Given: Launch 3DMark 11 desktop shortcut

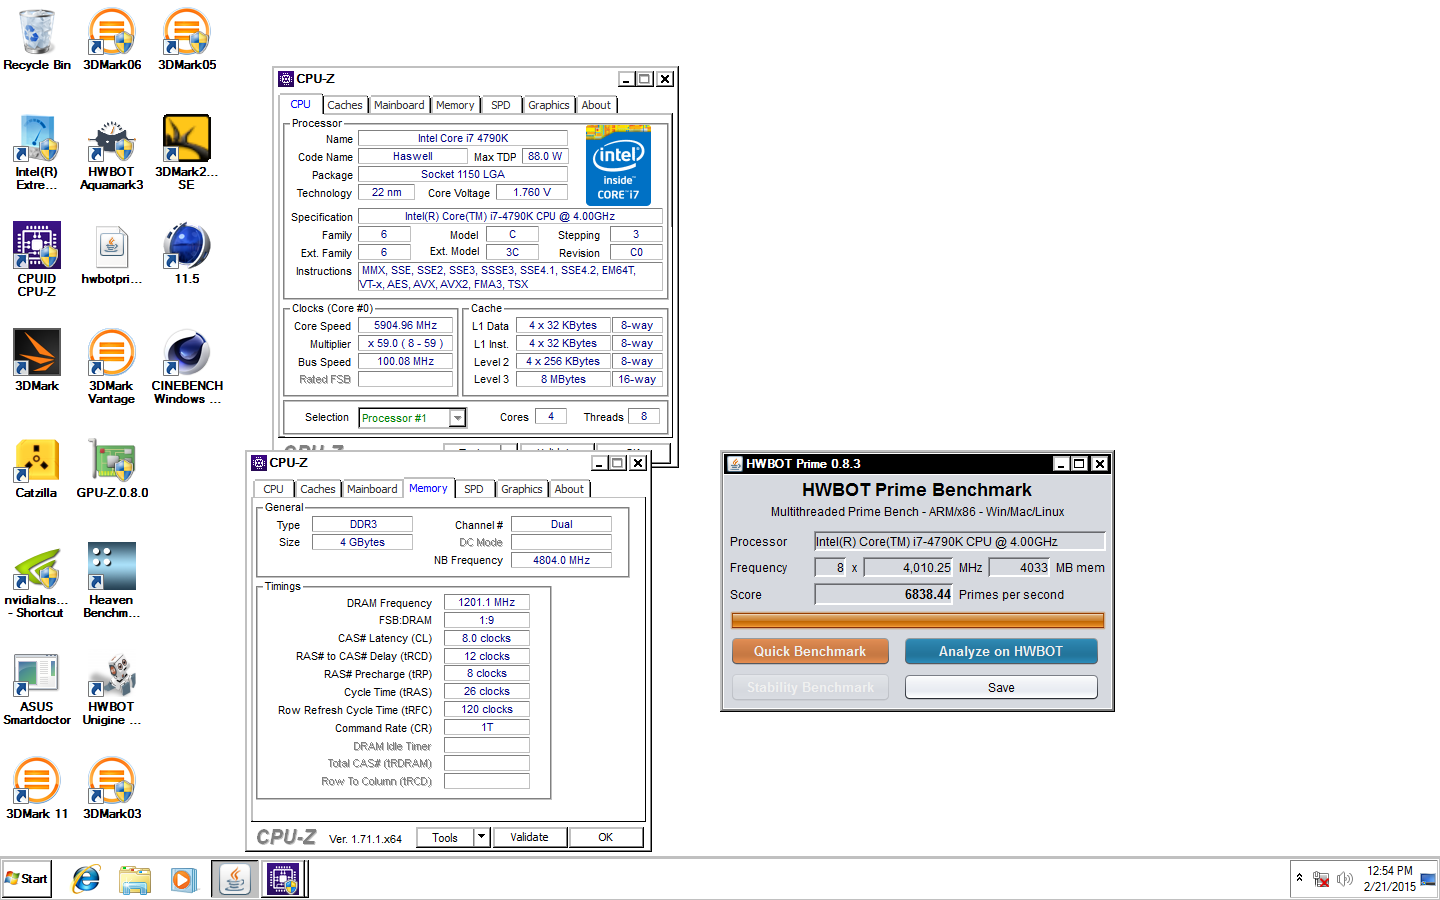Looking at the screenshot, I should pos(37,789).
